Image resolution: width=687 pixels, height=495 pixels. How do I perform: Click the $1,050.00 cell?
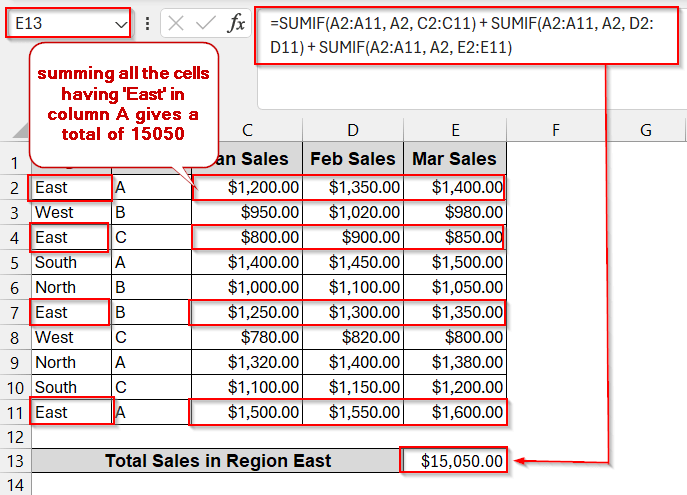[x=455, y=287]
